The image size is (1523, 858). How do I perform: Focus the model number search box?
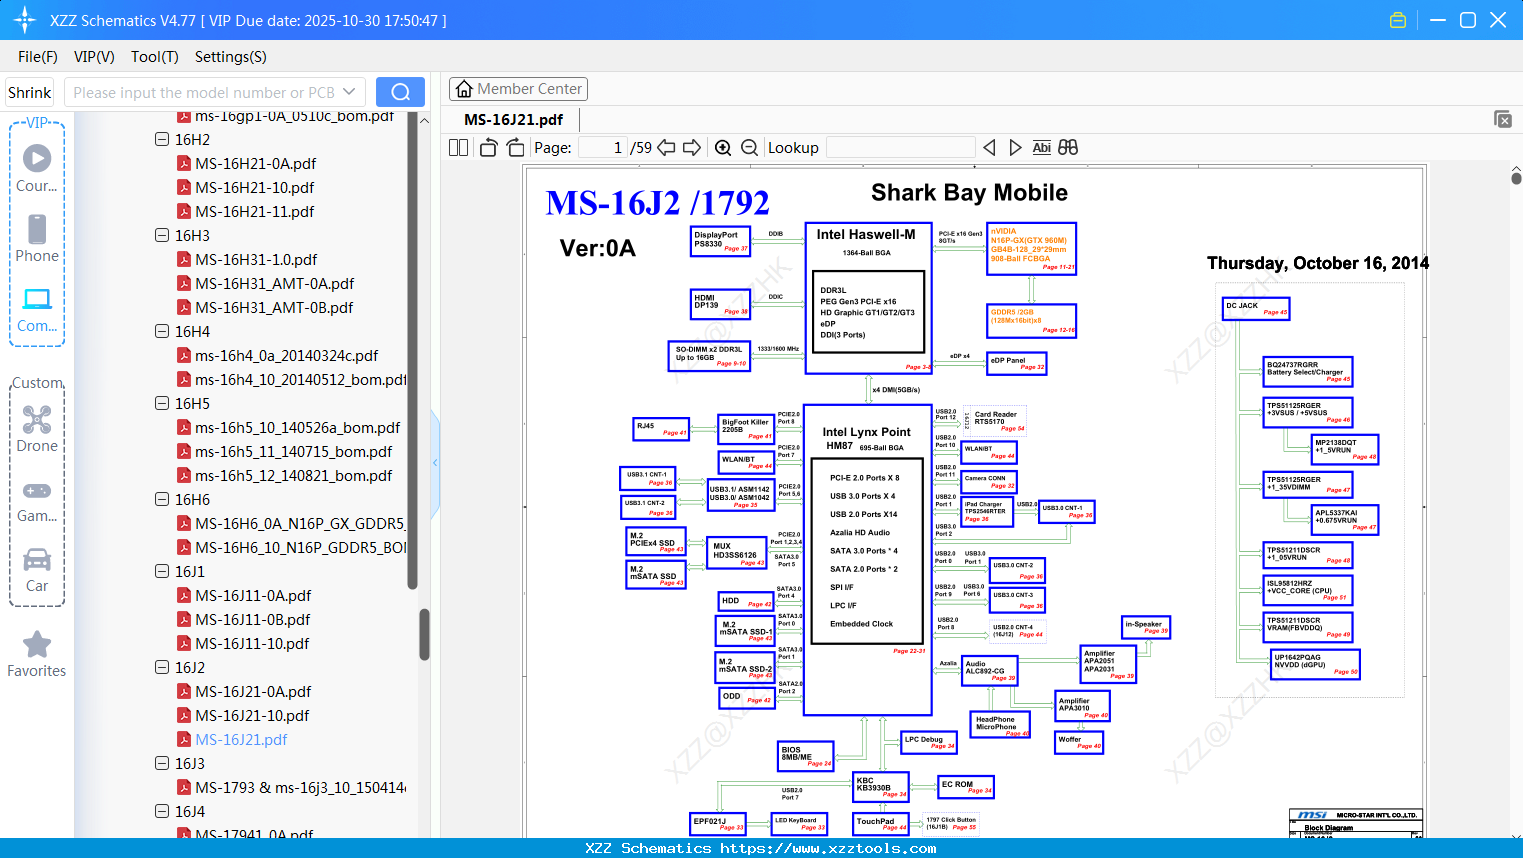coord(203,92)
